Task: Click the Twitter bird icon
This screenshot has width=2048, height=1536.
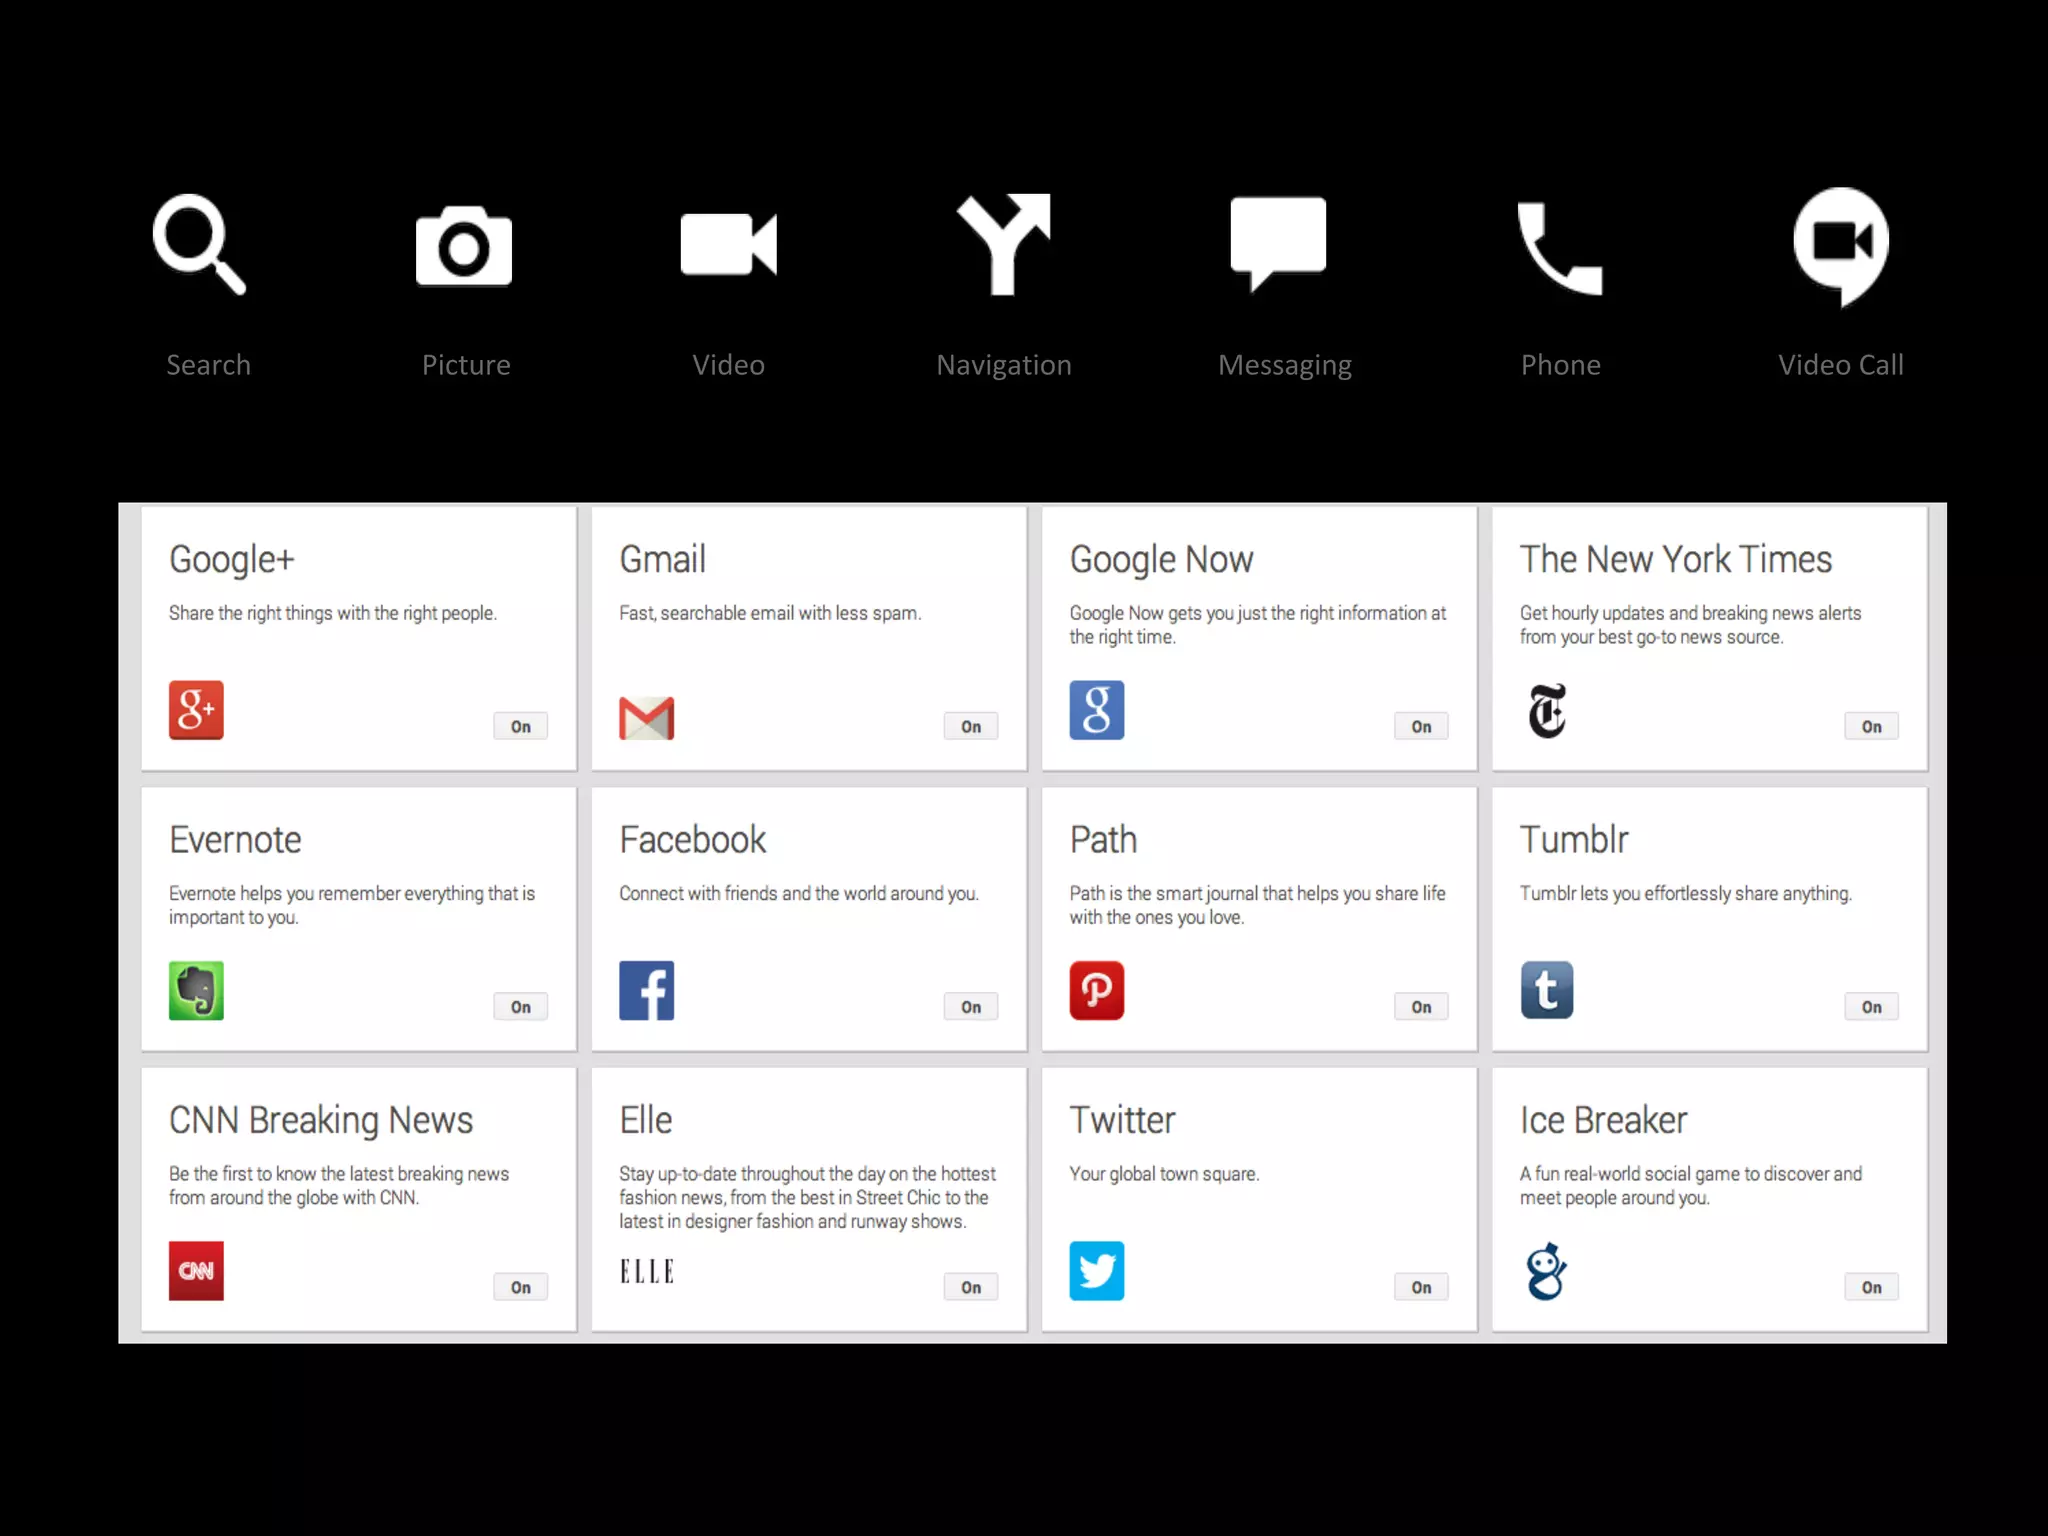Action: [1096, 1270]
